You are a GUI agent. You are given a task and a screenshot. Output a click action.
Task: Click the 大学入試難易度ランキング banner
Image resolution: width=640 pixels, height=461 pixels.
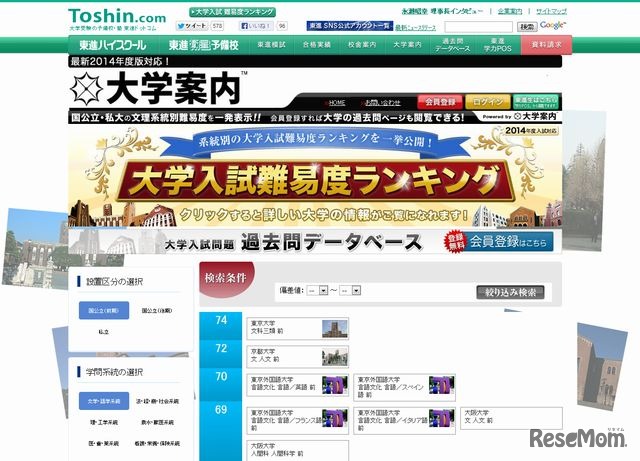(x=315, y=178)
